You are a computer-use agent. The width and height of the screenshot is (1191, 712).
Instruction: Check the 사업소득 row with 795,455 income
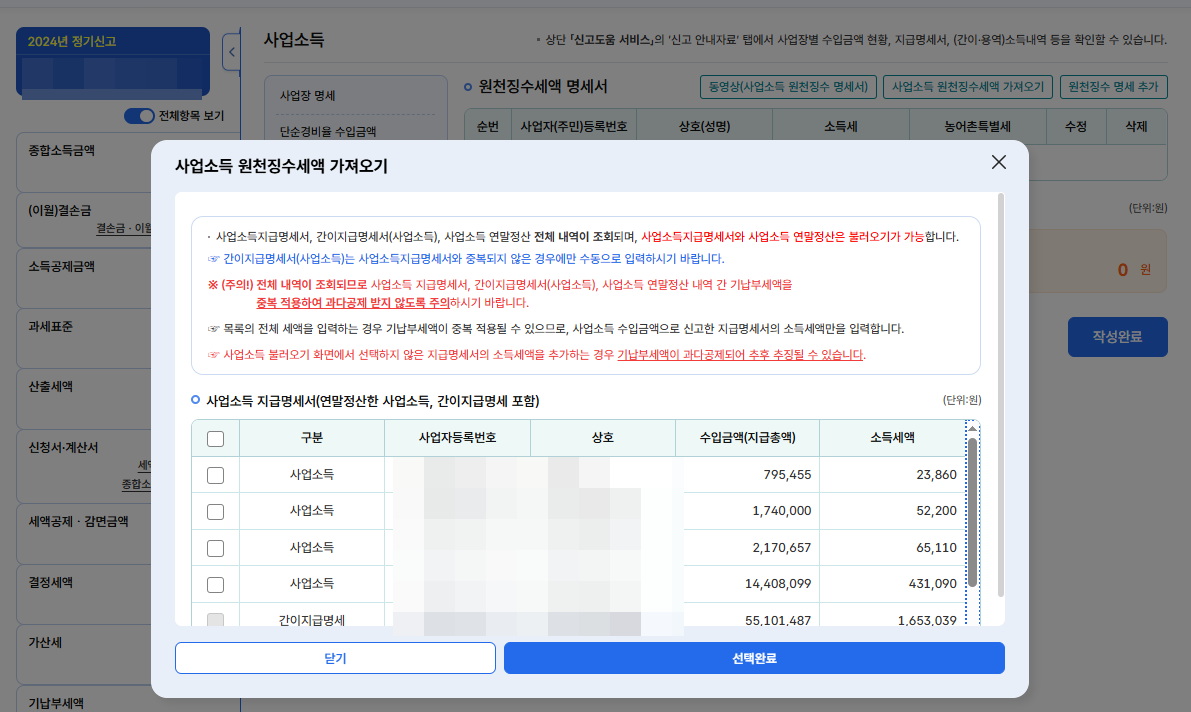216,475
